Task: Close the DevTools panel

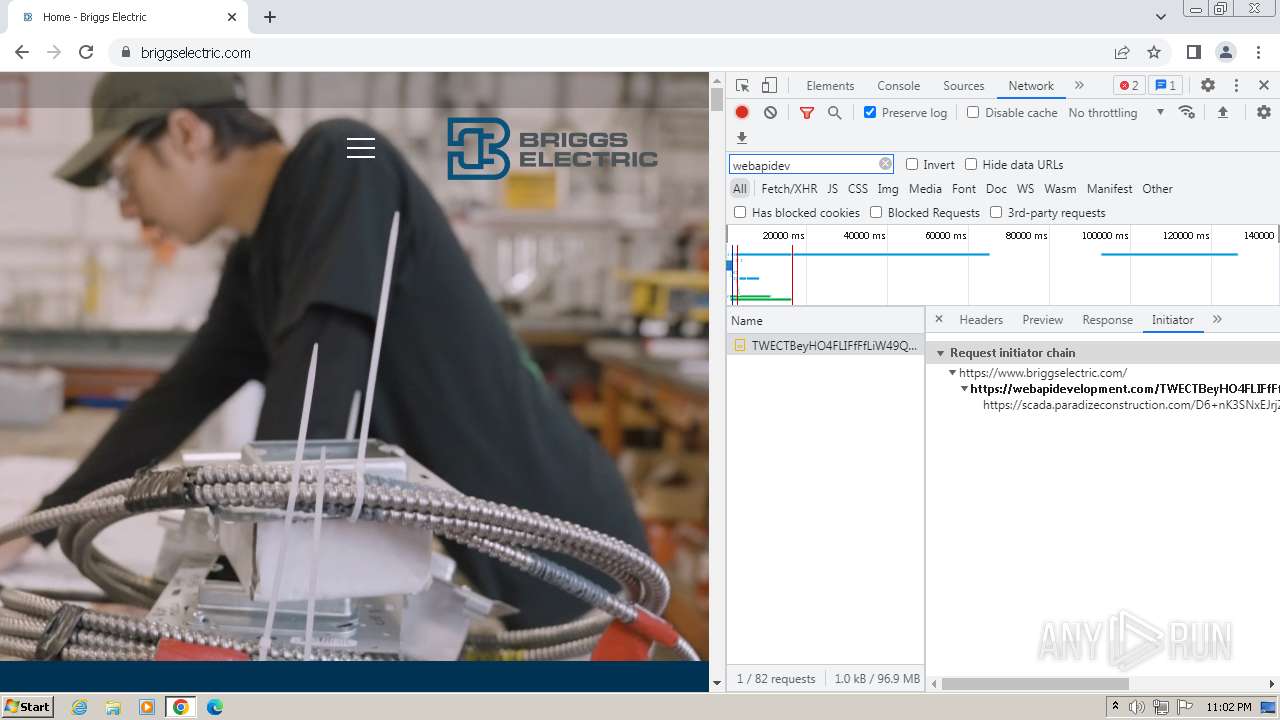Action: [x=1264, y=86]
